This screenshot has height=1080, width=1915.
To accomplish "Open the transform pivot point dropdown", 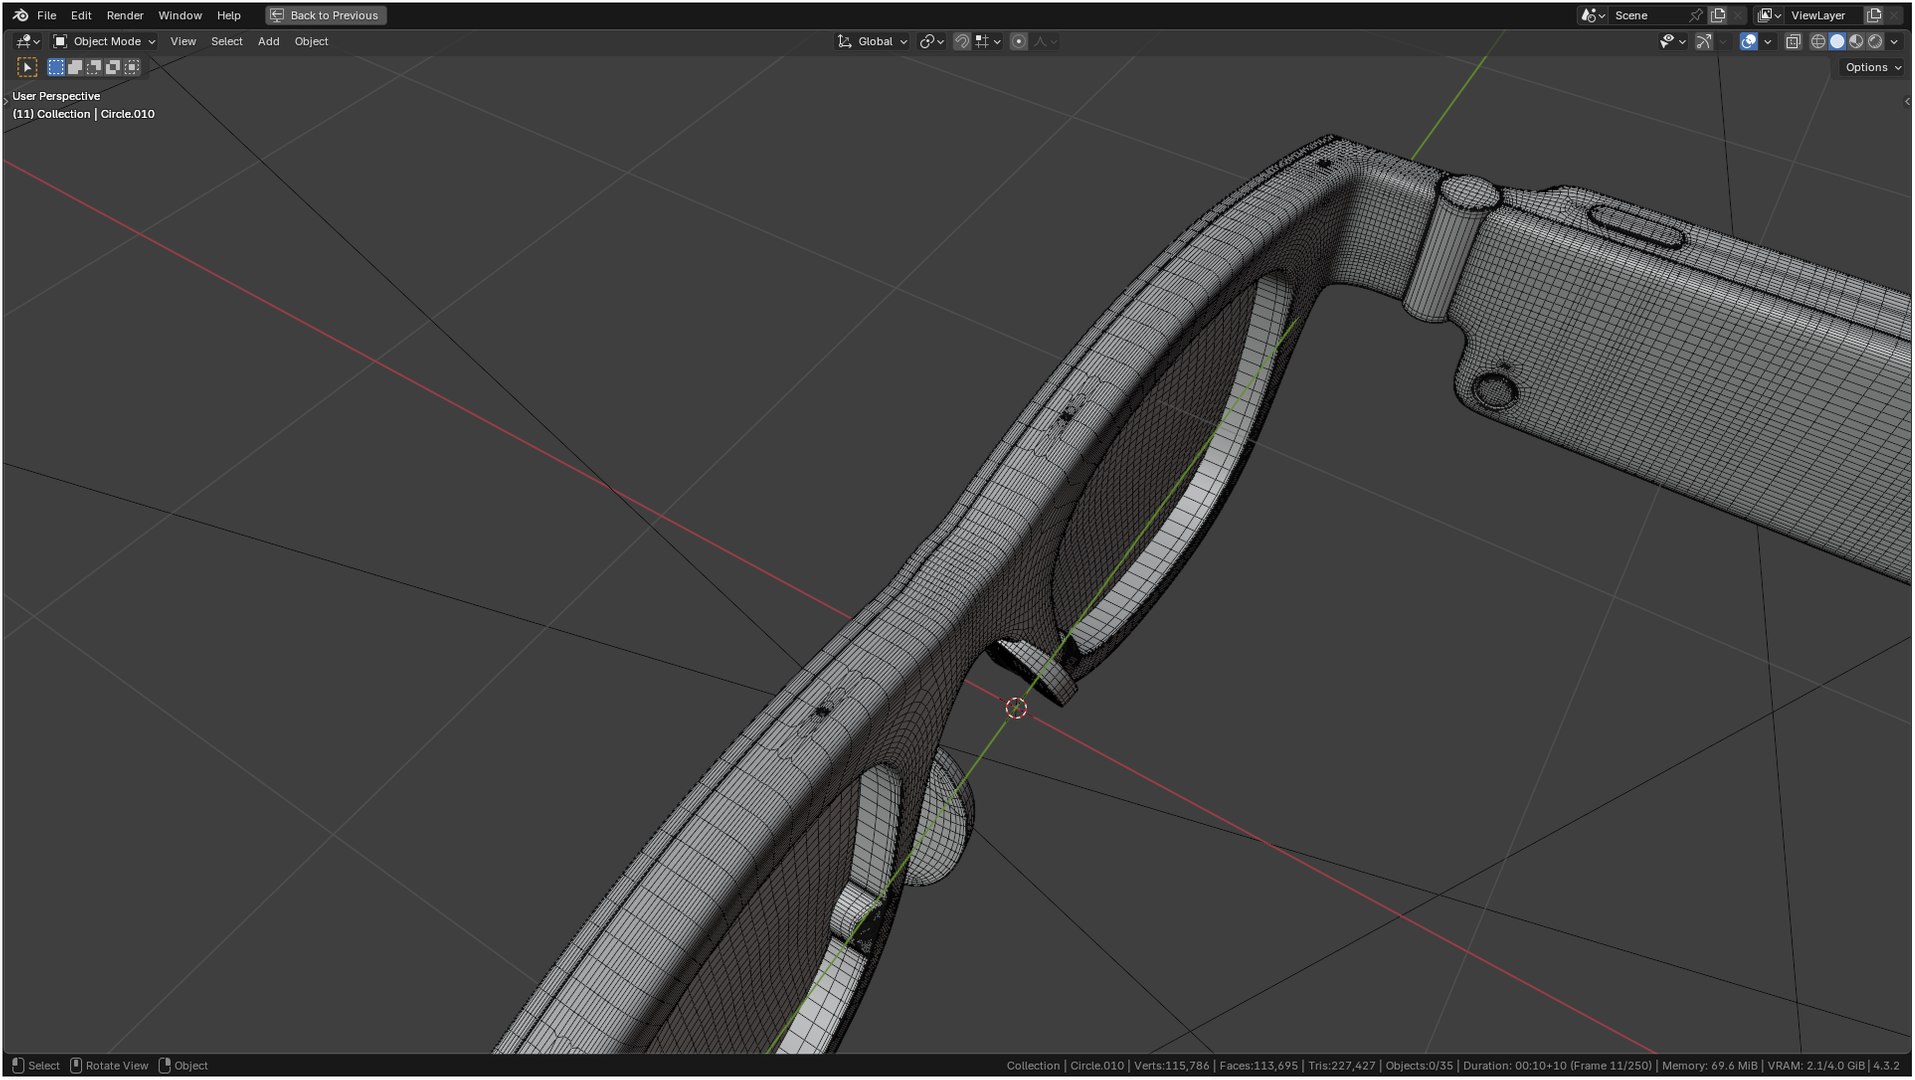I will (x=932, y=41).
